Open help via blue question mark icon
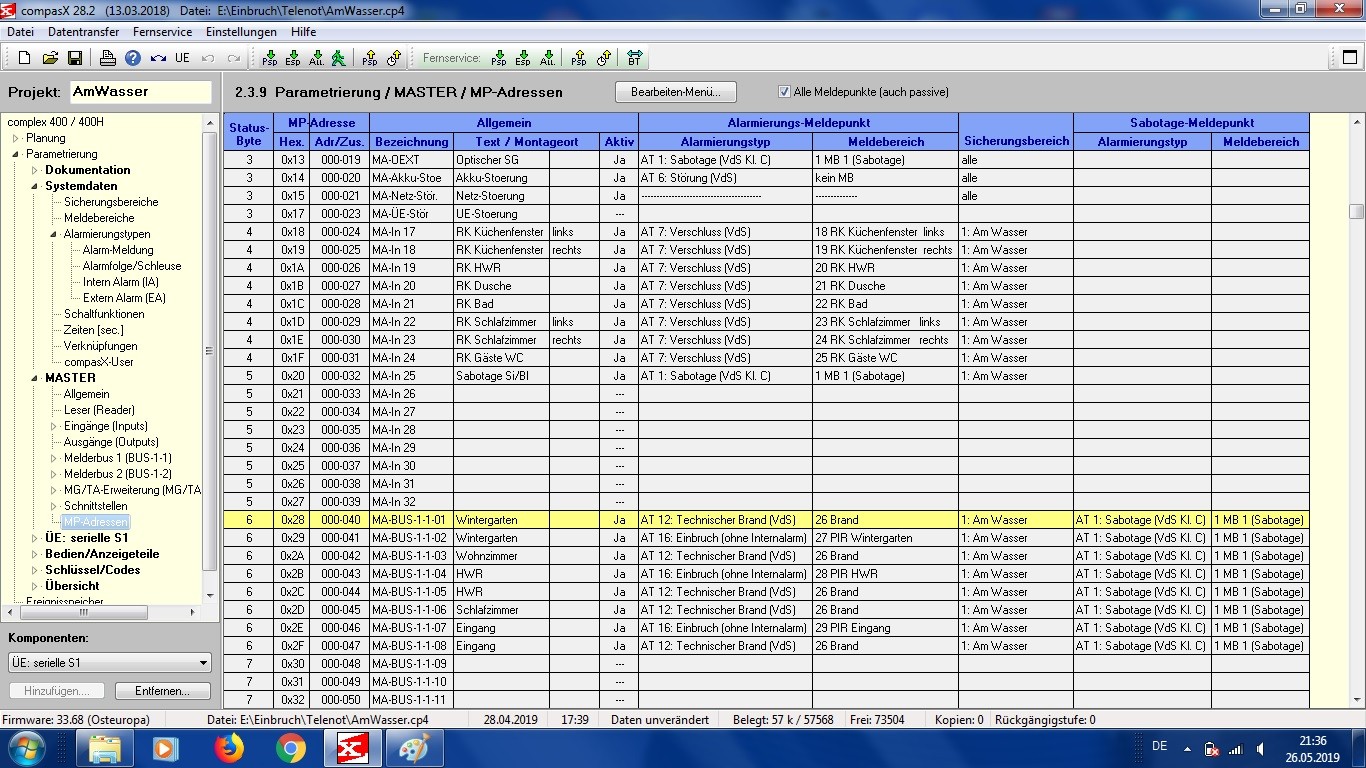Image resolution: width=1366 pixels, height=768 pixels. (132, 58)
